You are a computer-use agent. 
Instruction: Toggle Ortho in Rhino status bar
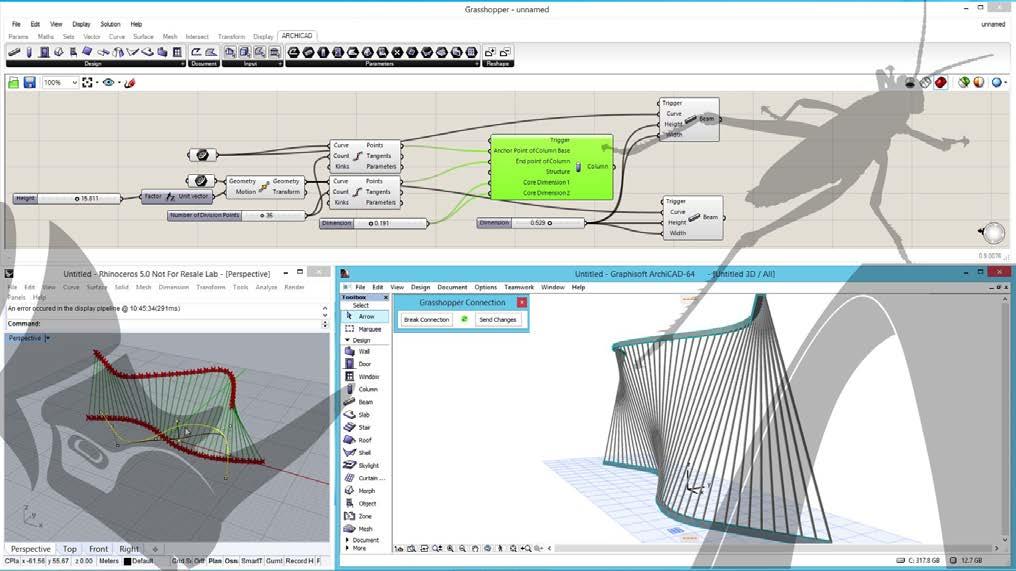[200, 561]
